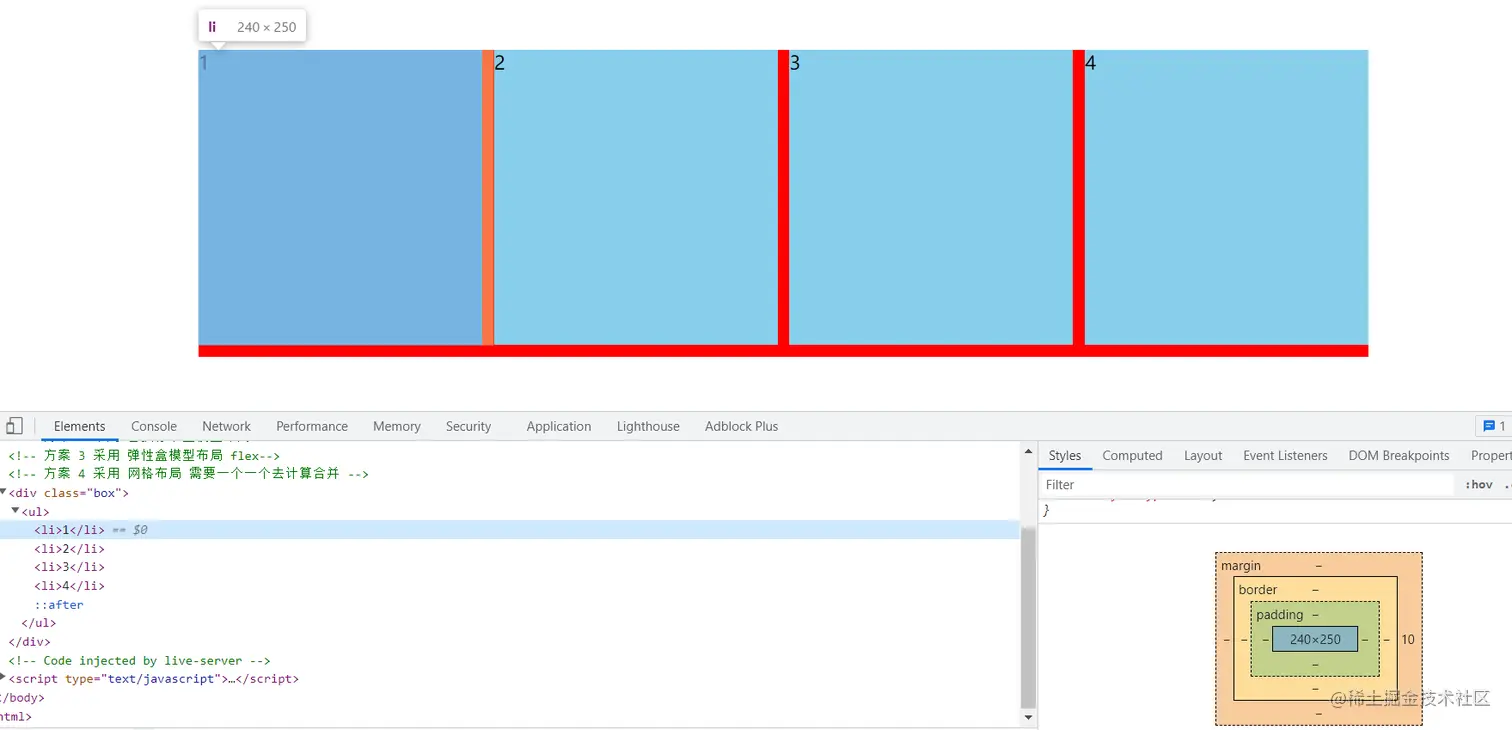Select the 方案 4 网格布局 comment line
The height and width of the screenshot is (730, 1512).
188,474
